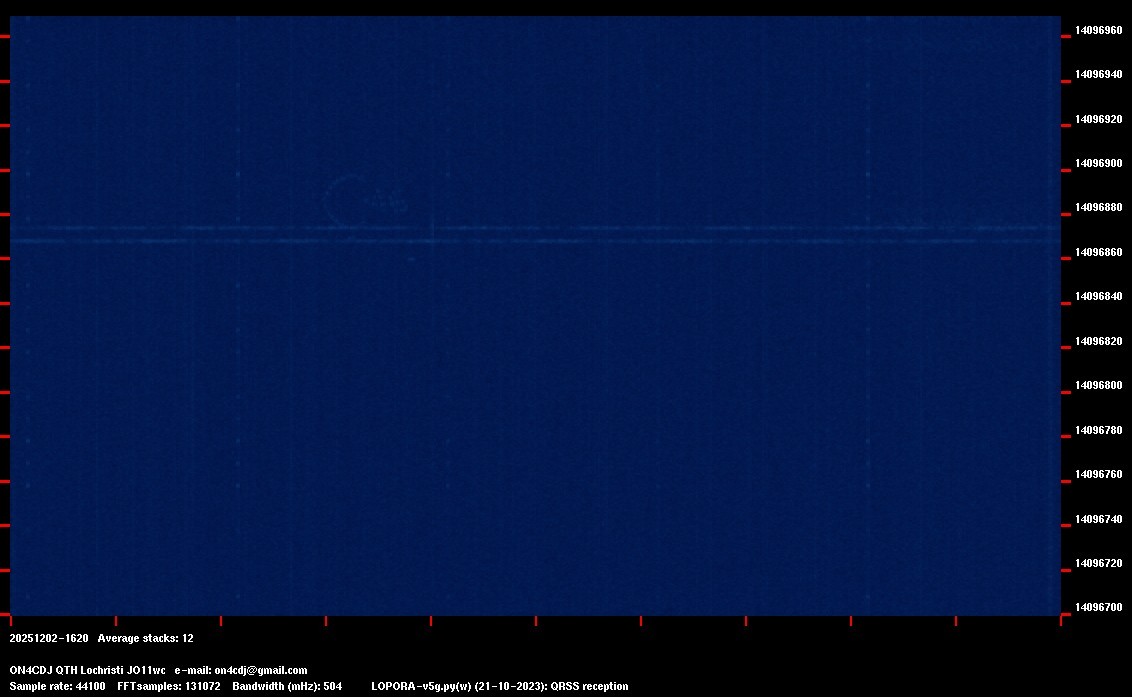Click the on4cdj@gmail.com e-mail address
The height and width of the screenshot is (697, 1132).
pyautogui.click(x=261, y=670)
